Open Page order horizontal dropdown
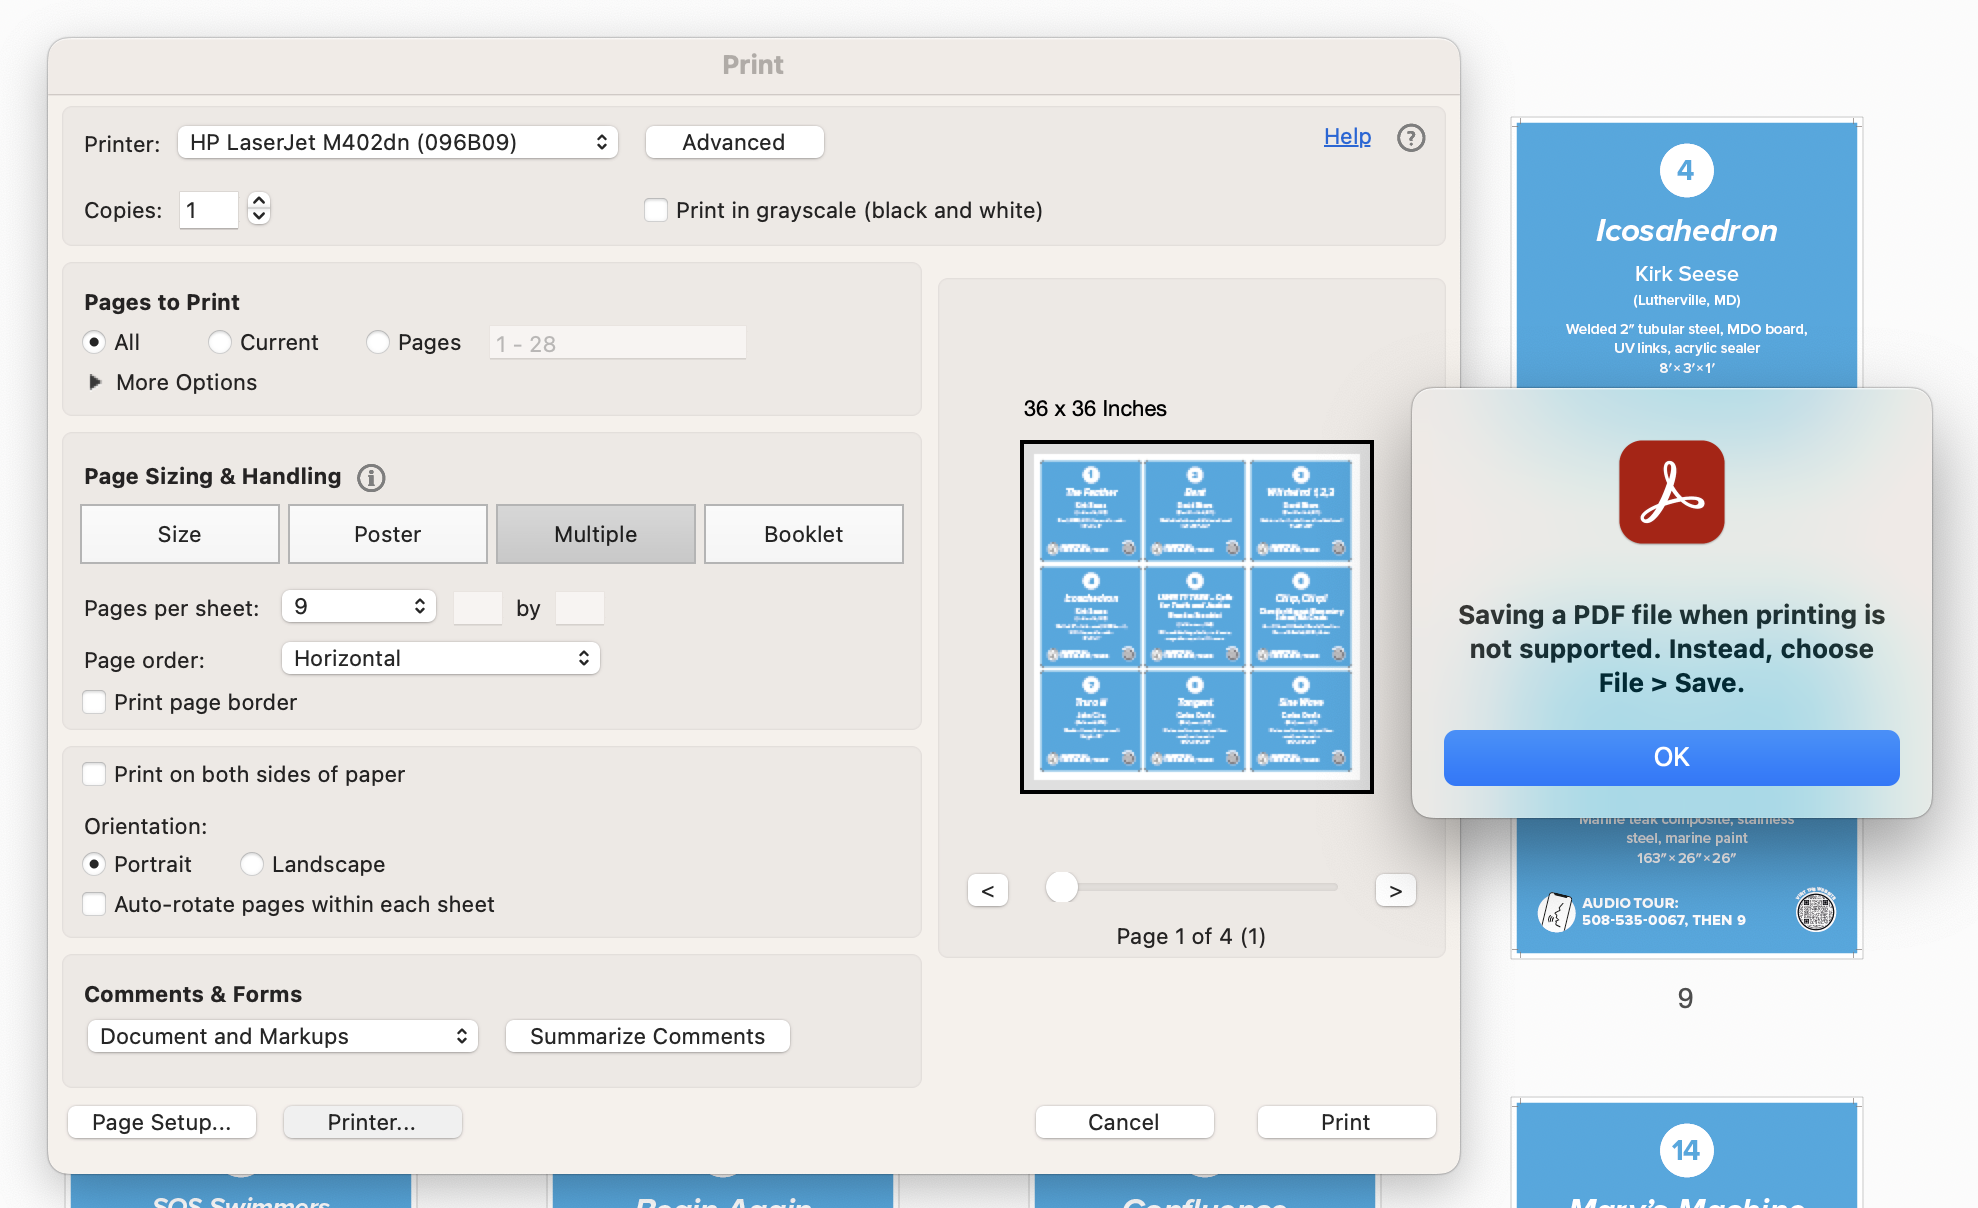The height and width of the screenshot is (1208, 1978). tap(438, 658)
